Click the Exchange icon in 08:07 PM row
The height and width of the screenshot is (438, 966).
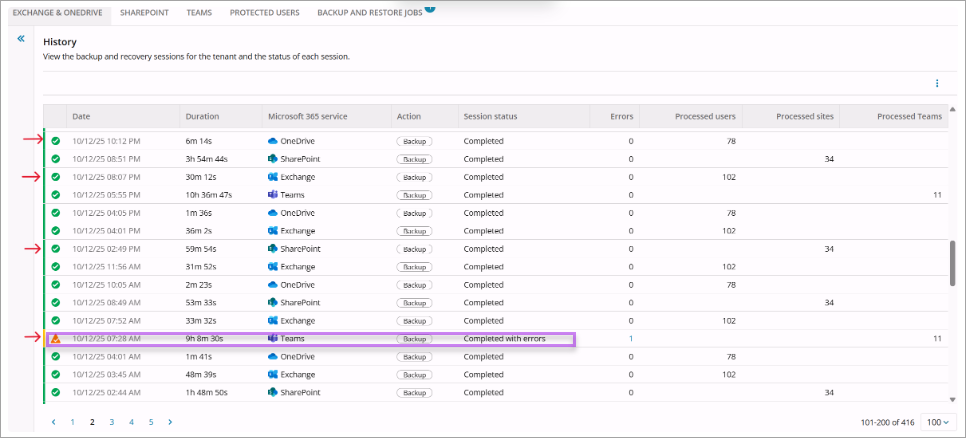[272, 177]
